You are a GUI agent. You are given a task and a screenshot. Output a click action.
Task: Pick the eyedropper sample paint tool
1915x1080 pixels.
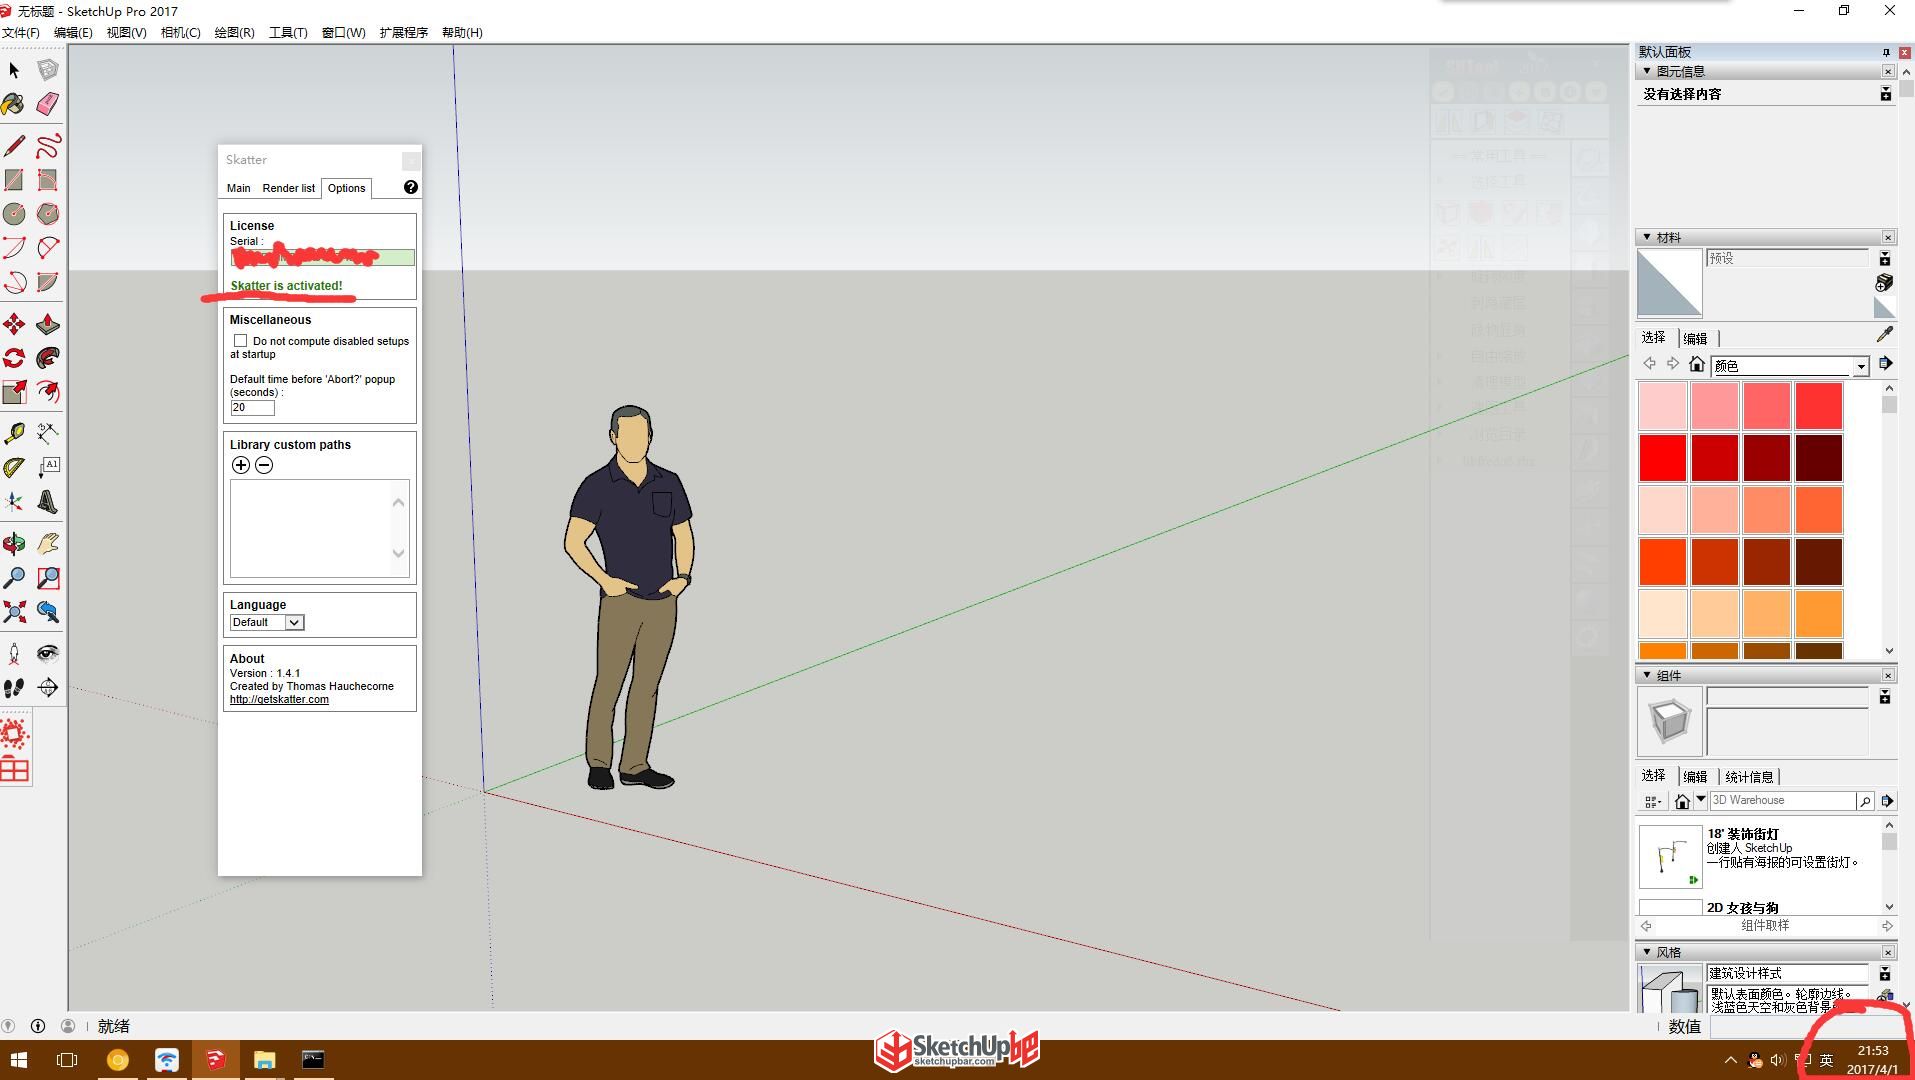[1885, 334]
